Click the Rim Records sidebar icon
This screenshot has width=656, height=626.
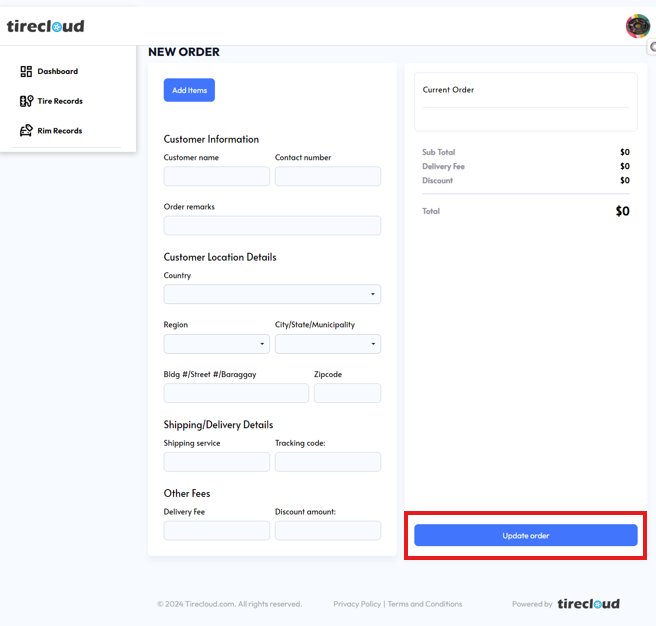click(x=26, y=131)
